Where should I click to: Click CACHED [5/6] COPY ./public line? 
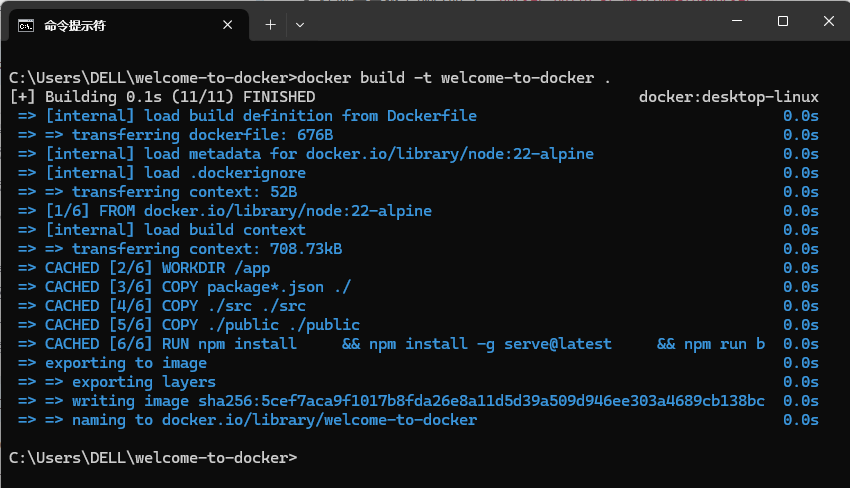[189, 325]
